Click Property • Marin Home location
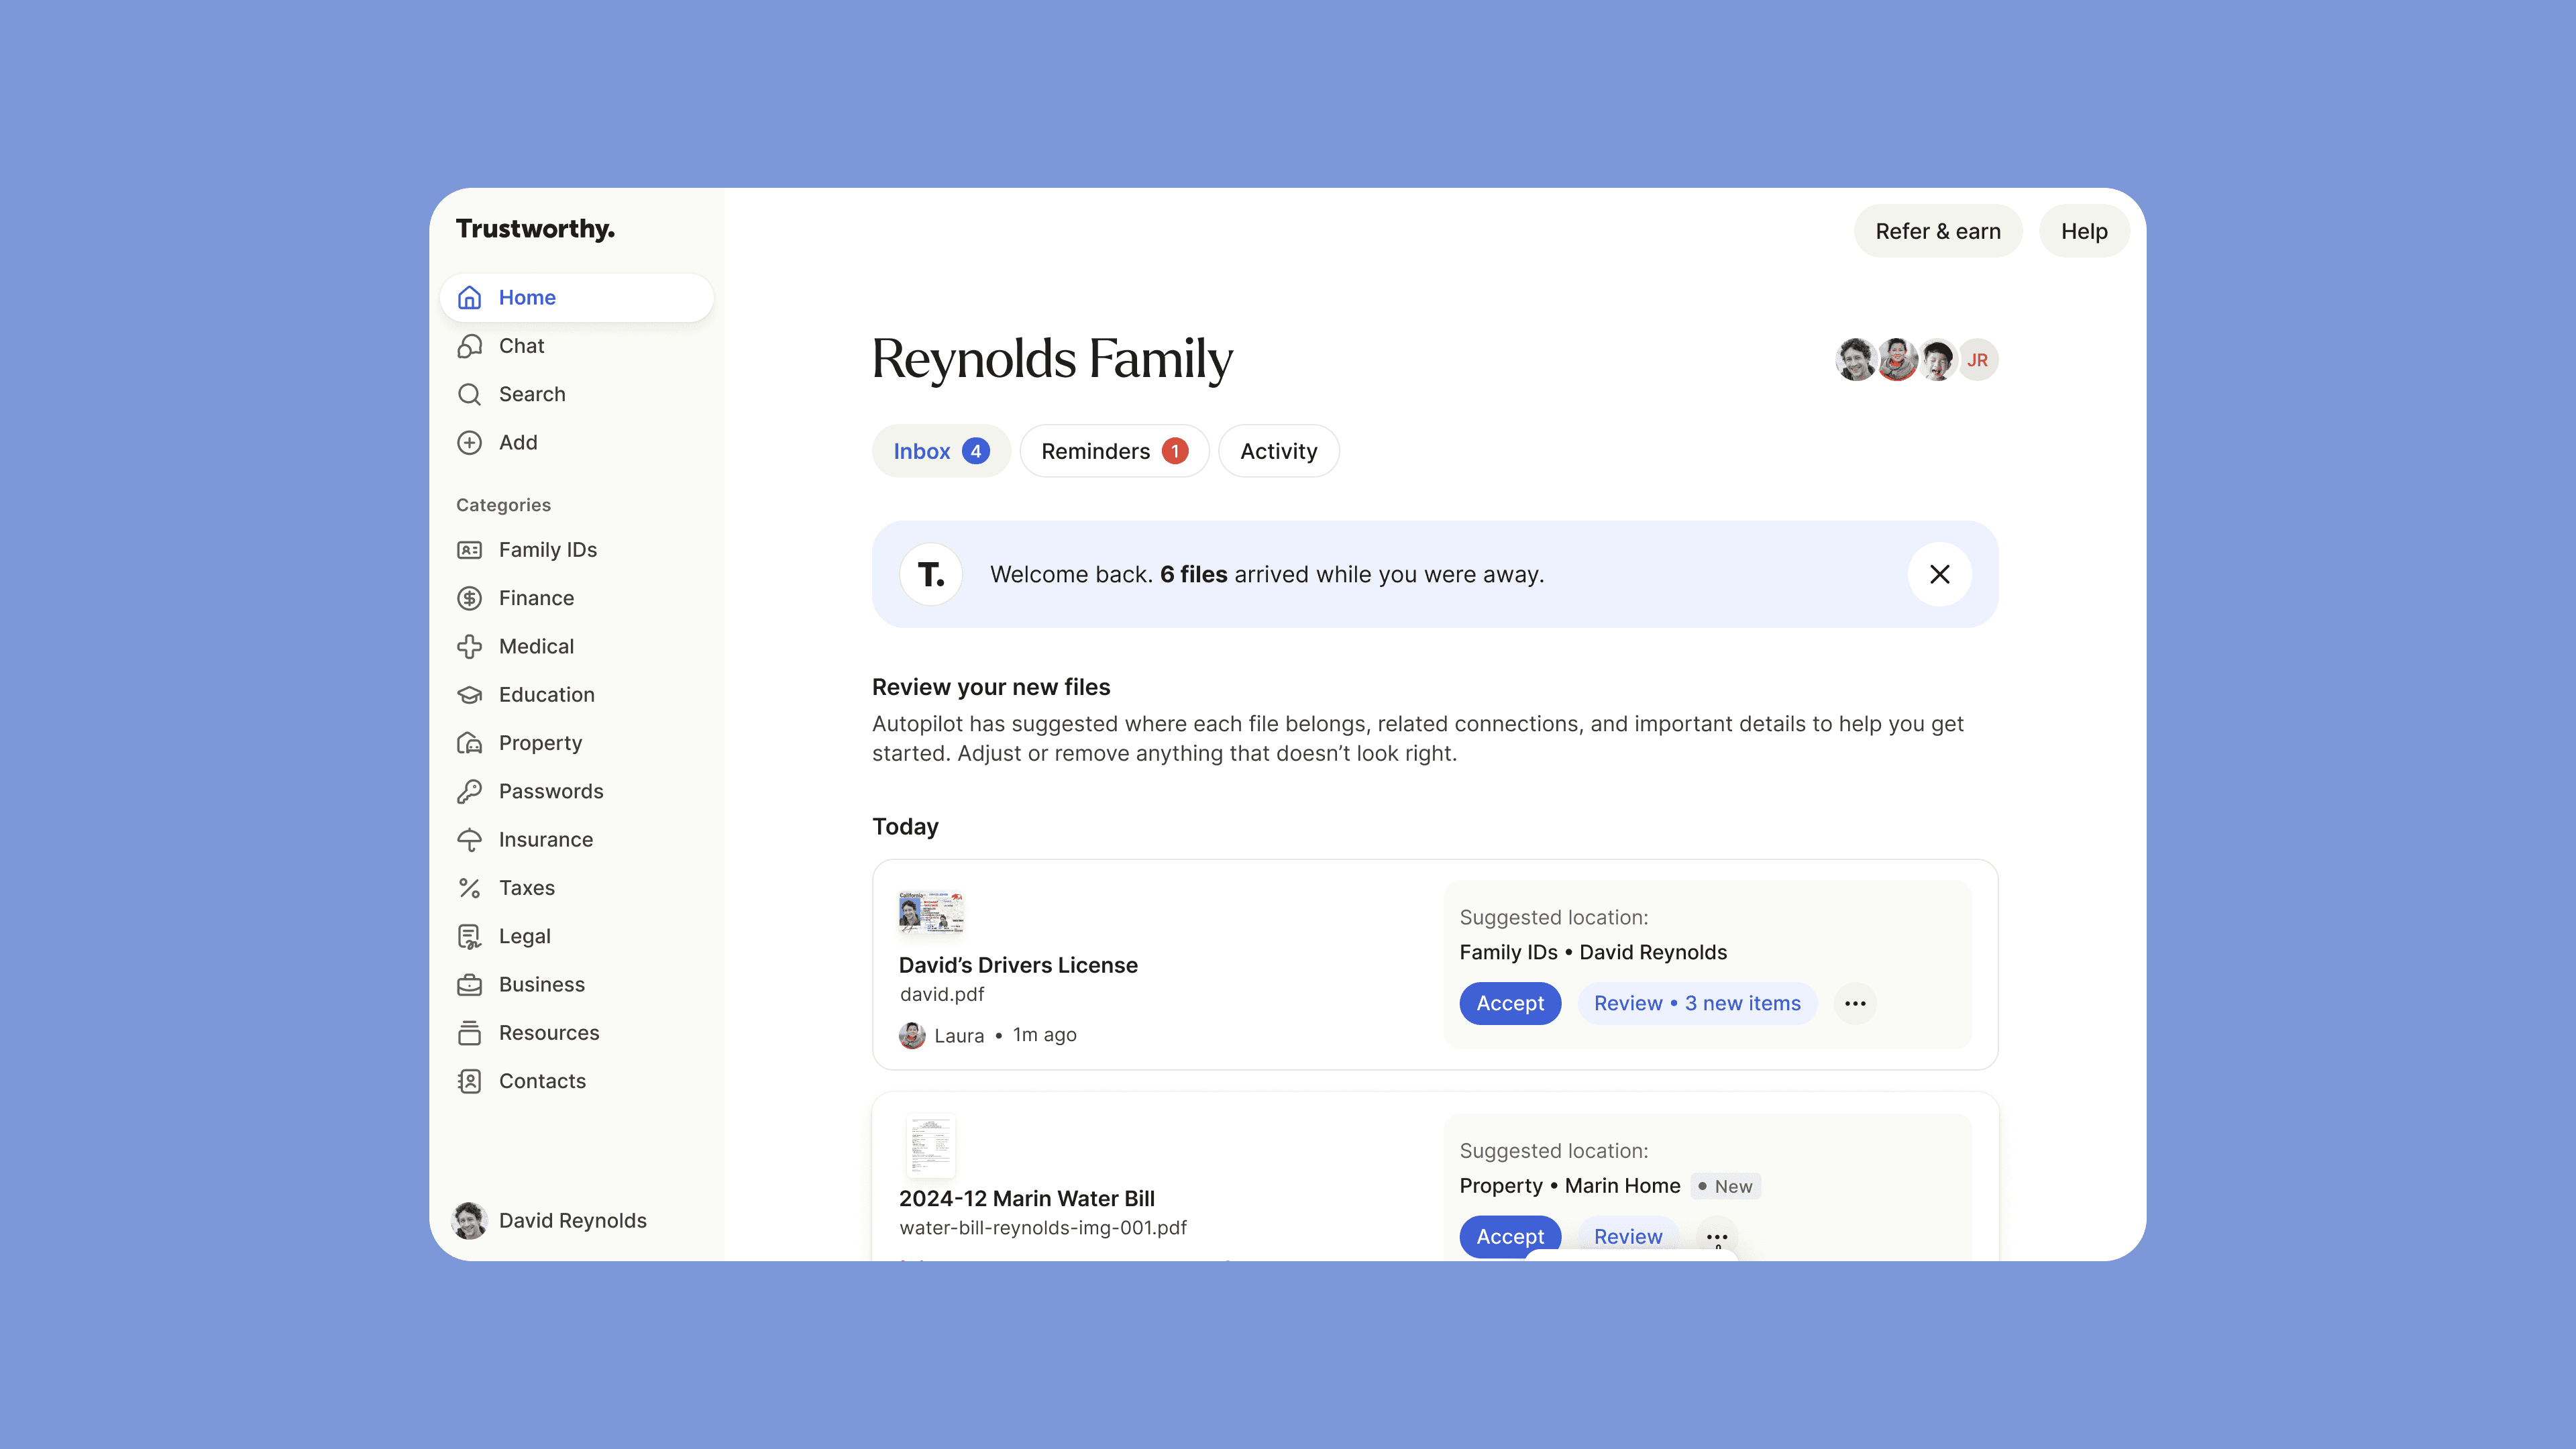2576x1449 pixels. tap(1570, 1186)
